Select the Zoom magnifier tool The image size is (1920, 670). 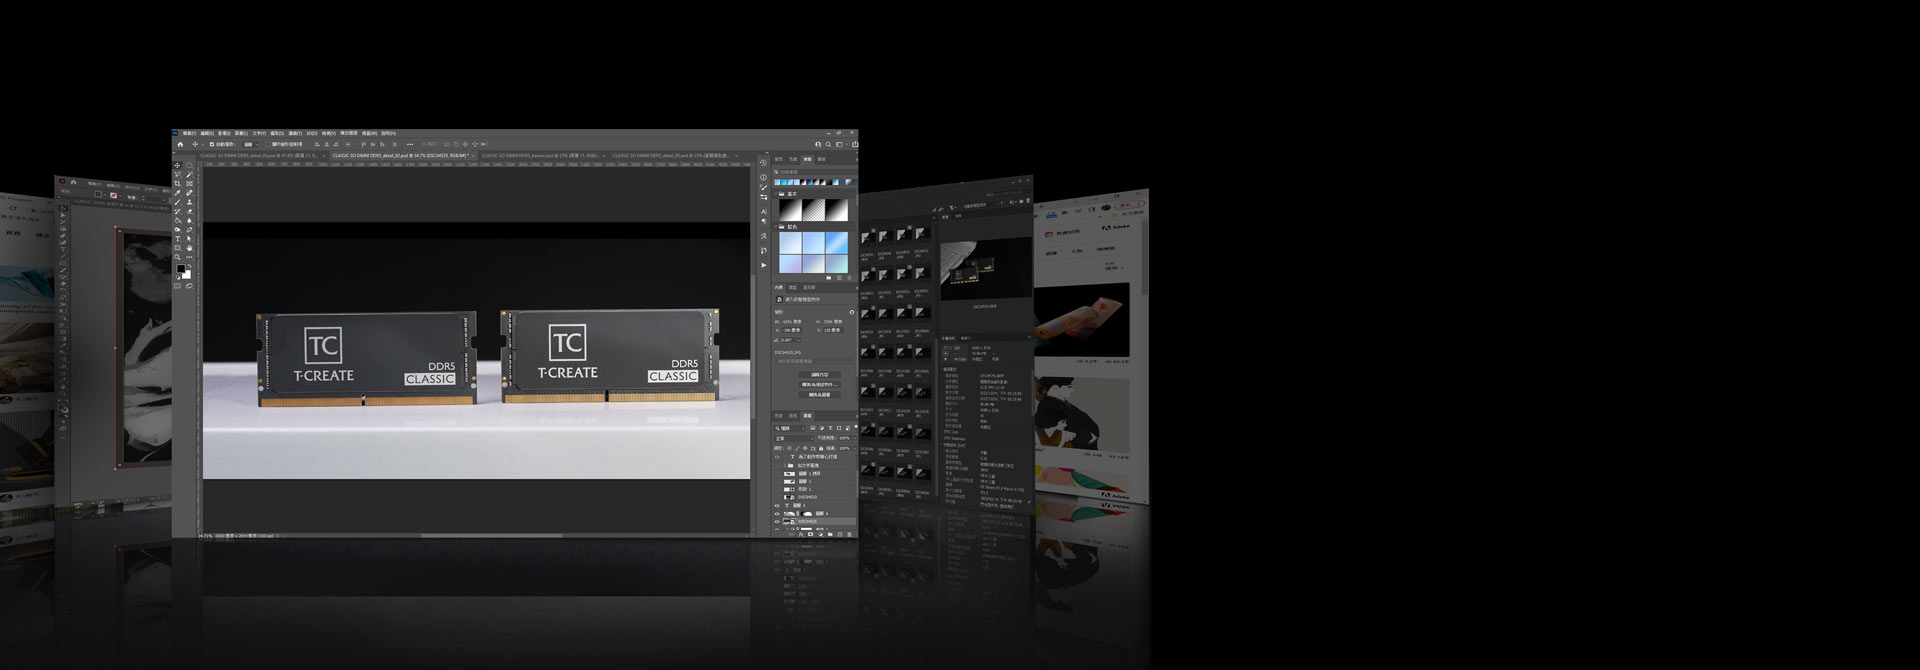(x=177, y=257)
